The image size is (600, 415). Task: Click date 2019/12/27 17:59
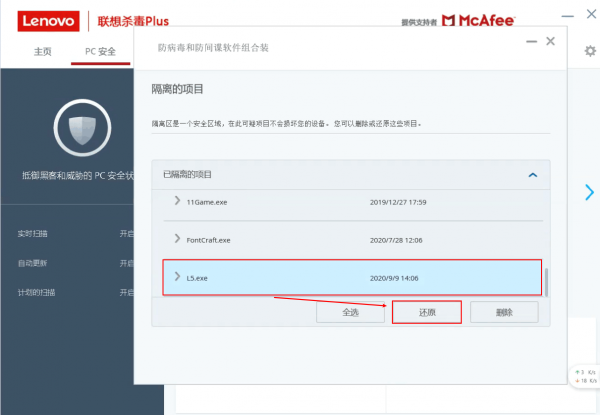(398, 202)
